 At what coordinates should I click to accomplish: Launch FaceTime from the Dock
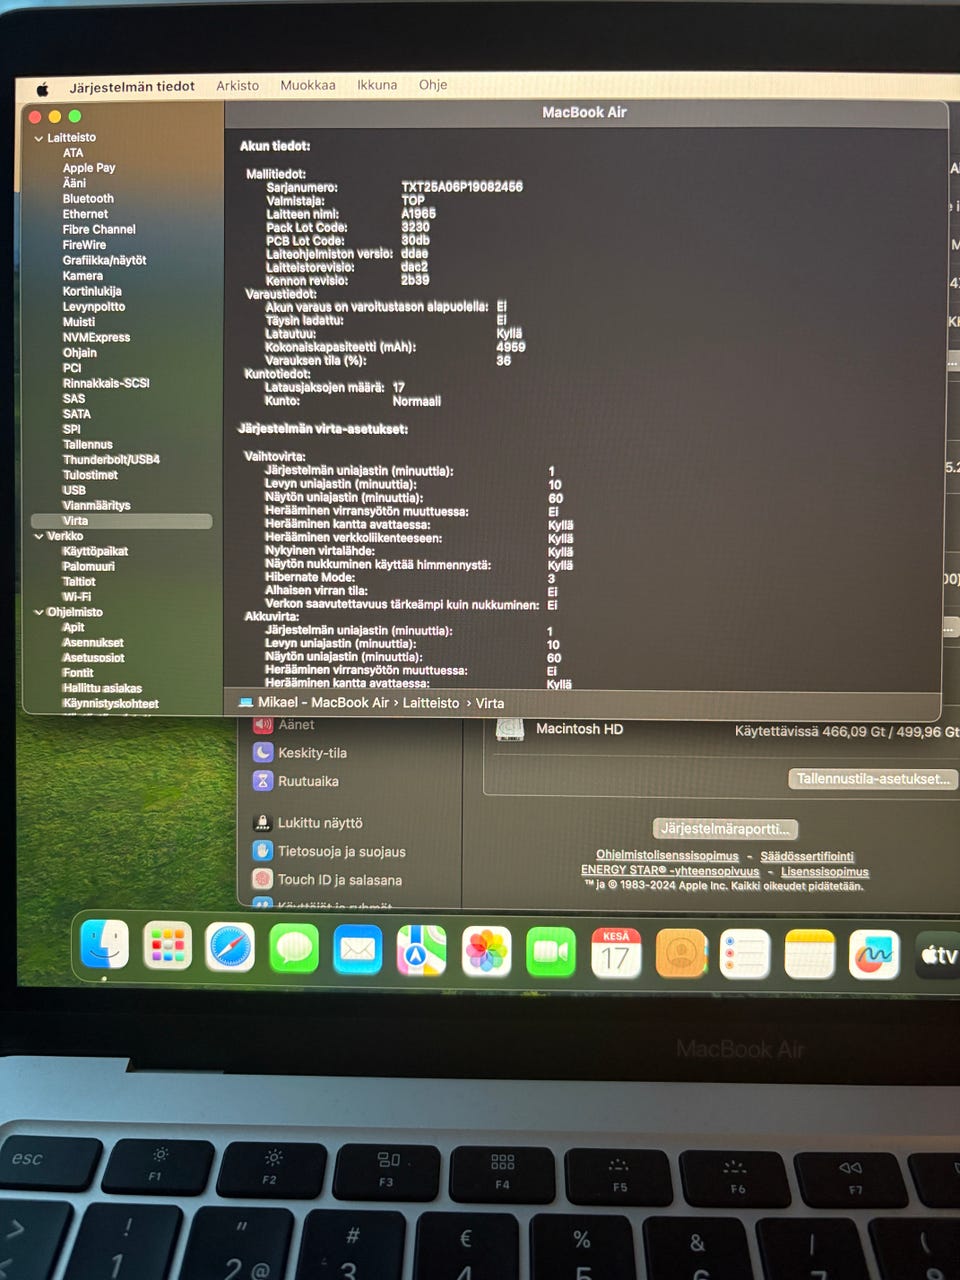tap(551, 953)
